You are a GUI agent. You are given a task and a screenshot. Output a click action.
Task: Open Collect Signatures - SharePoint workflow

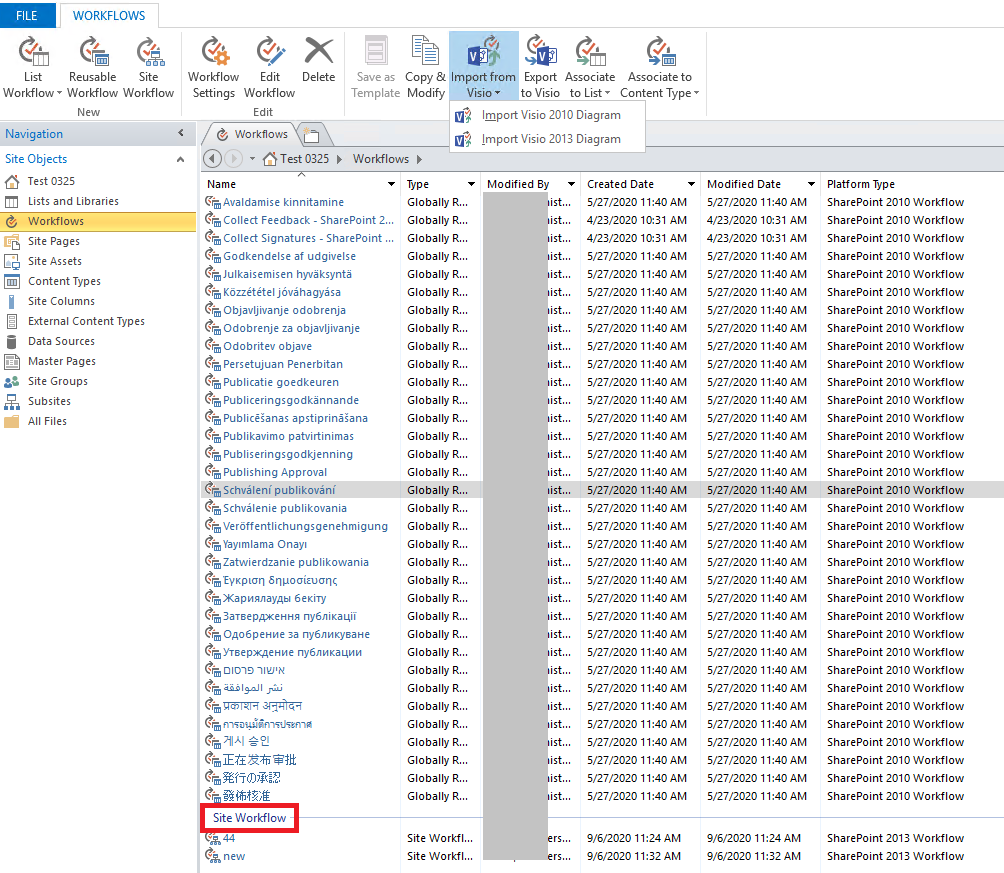pyautogui.click(x=308, y=238)
